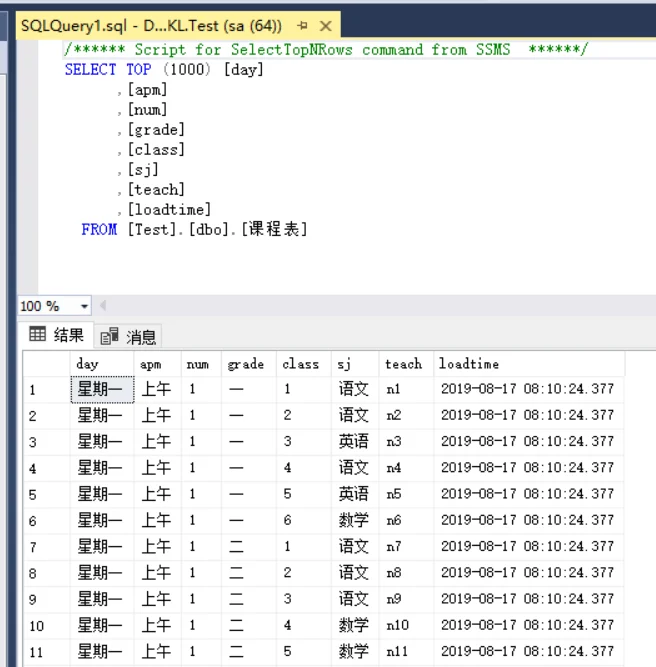
Task: Click [loadtime] in the query editor
Action: 169,210
